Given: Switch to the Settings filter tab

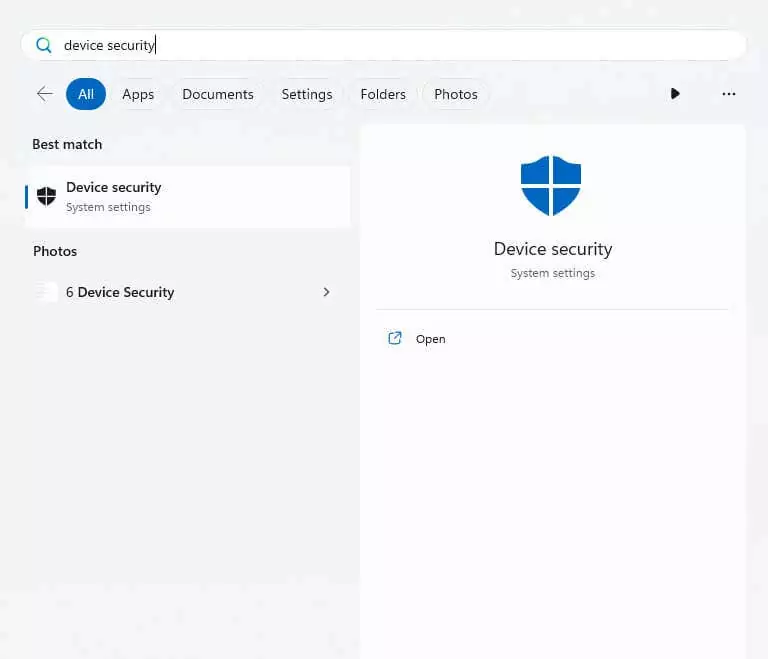Looking at the screenshot, I should click(x=307, y=94).
